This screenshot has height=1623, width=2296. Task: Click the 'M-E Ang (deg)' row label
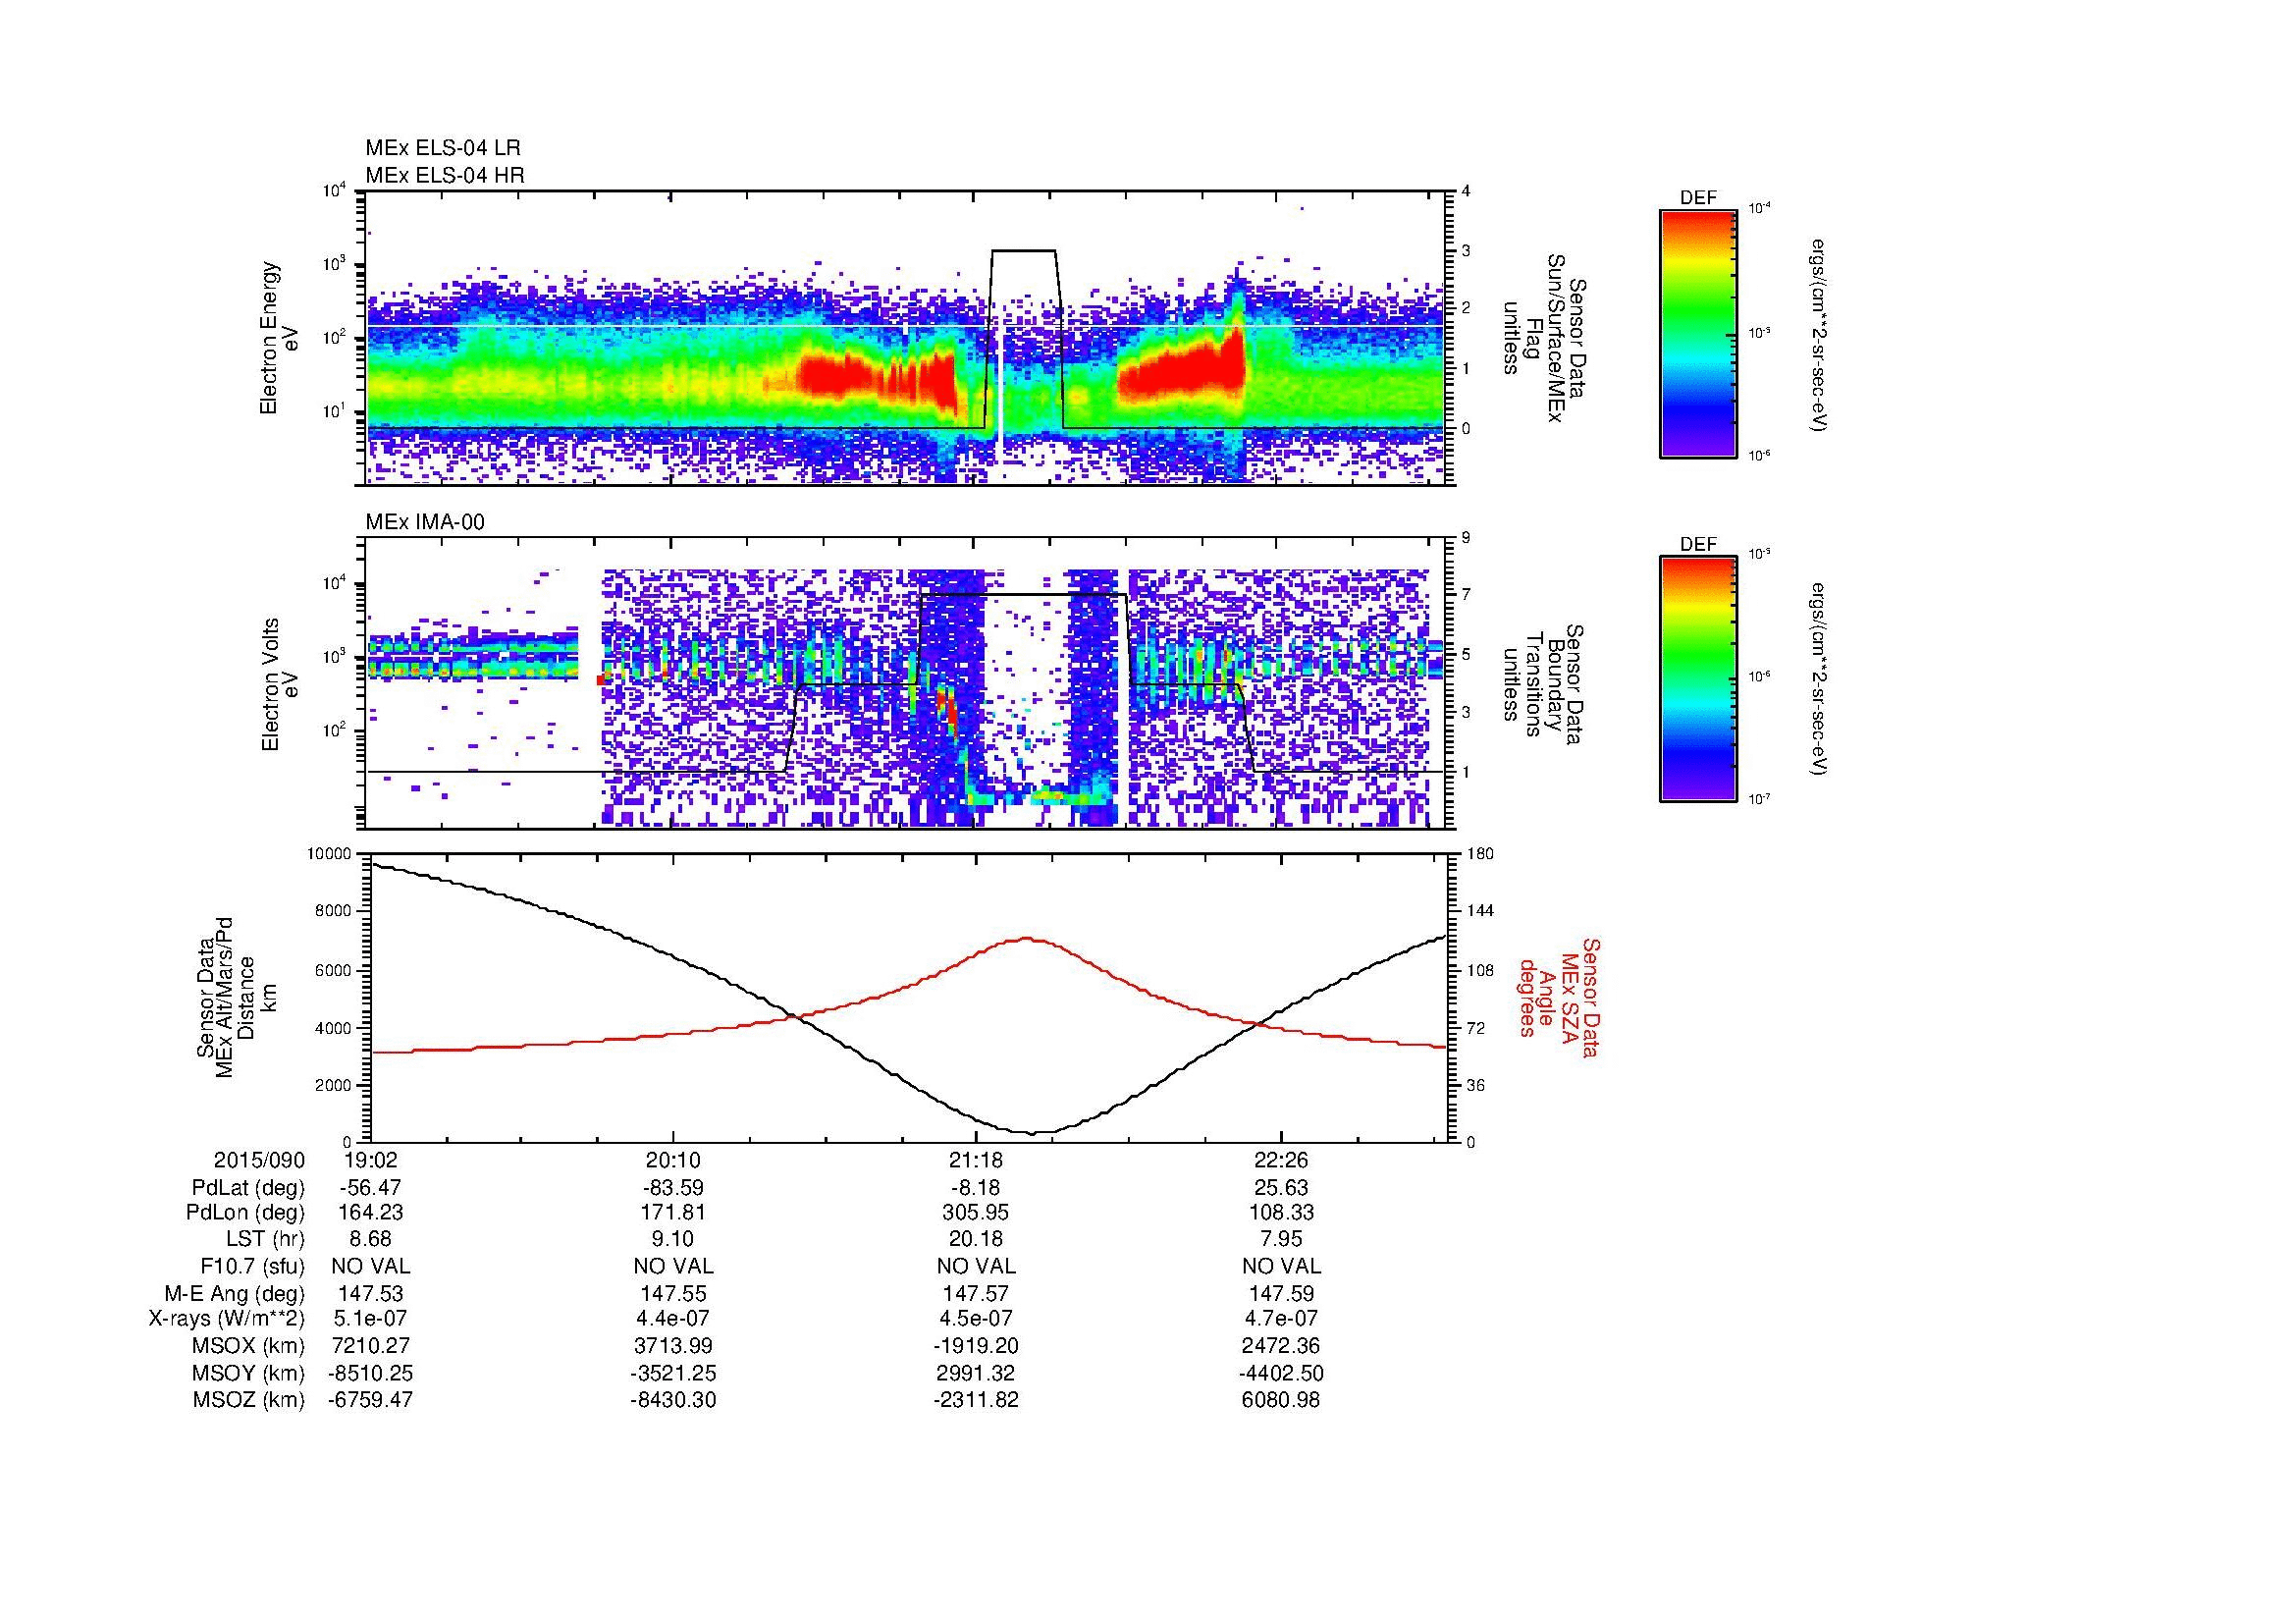[x=238, y=1293]
